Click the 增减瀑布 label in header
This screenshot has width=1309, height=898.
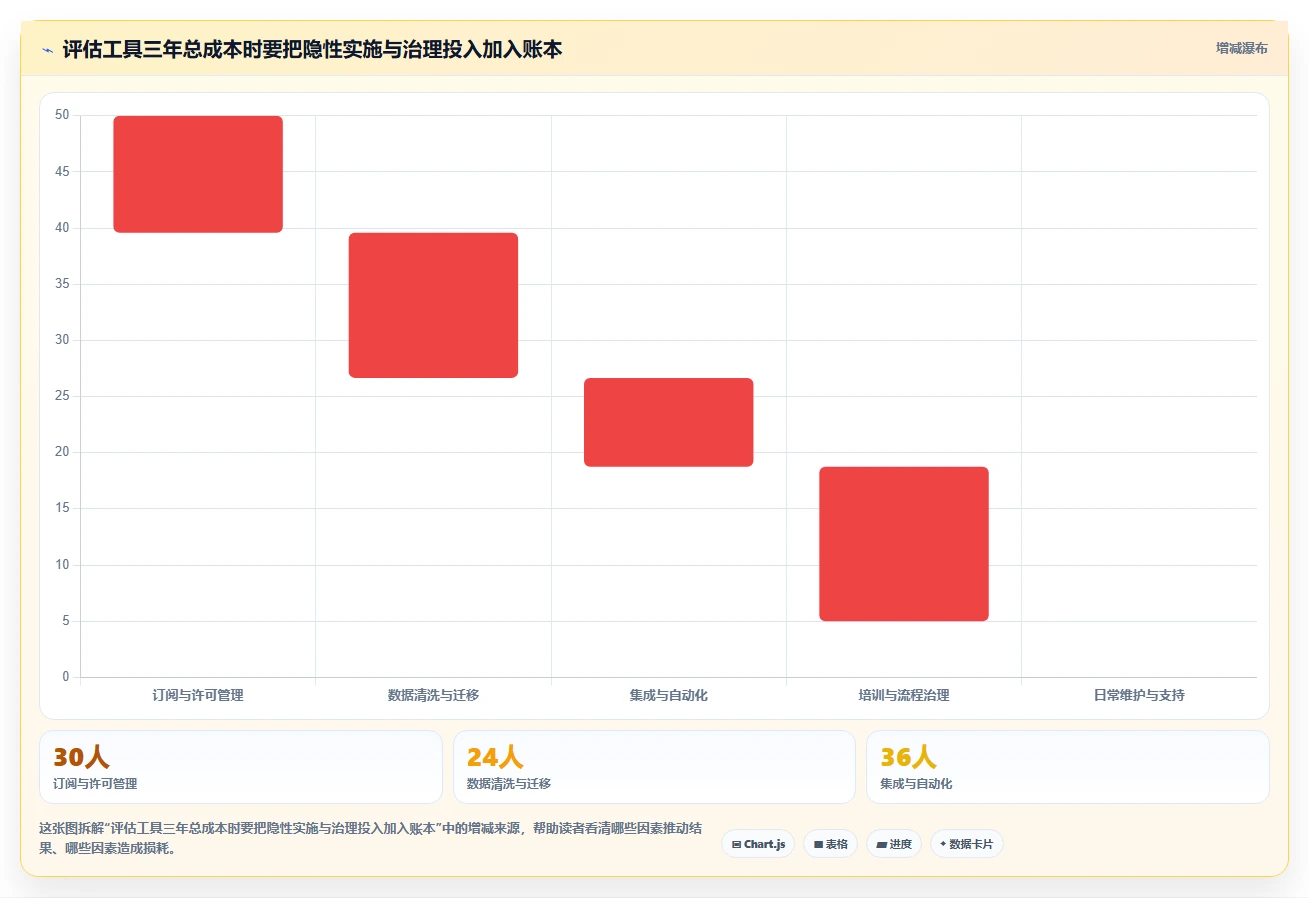(1242, 48)
